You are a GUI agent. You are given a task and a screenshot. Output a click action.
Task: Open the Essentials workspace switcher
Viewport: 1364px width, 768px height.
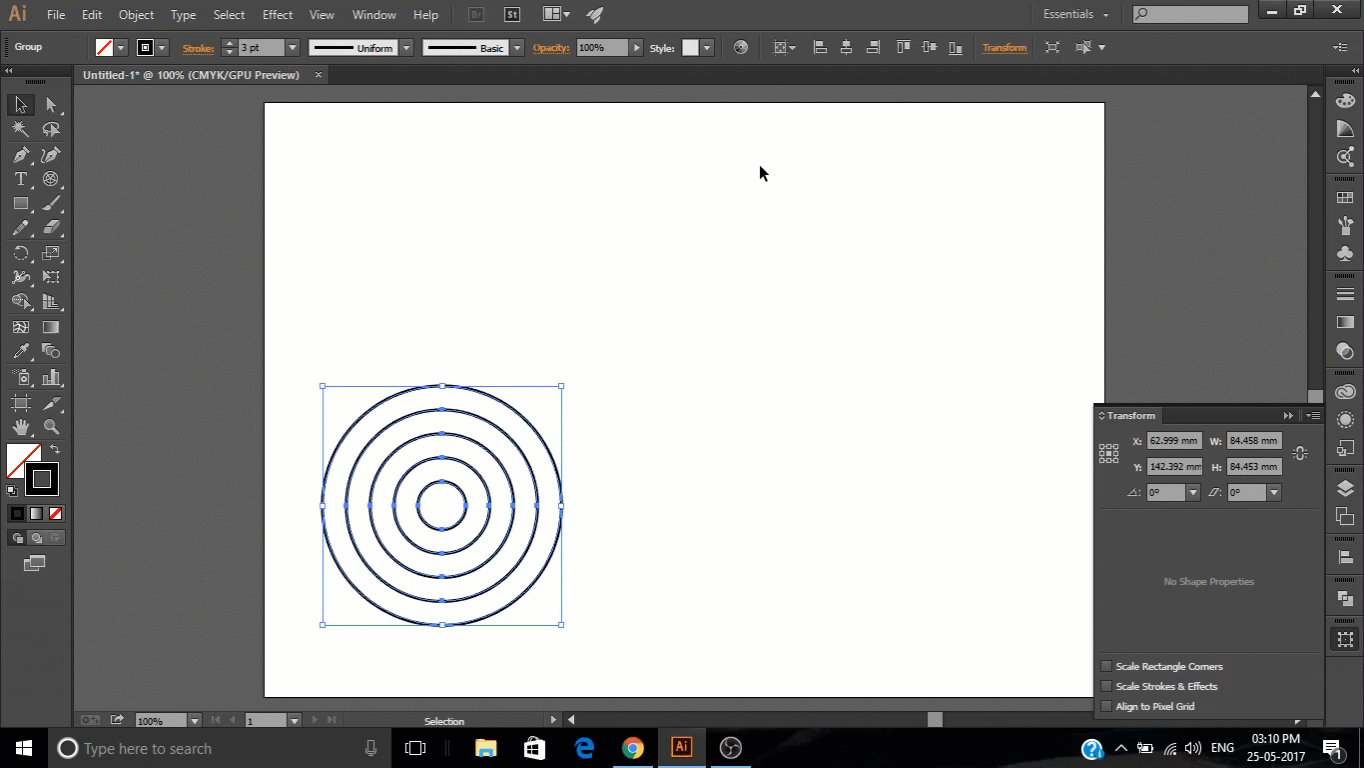pos(1073,14)
